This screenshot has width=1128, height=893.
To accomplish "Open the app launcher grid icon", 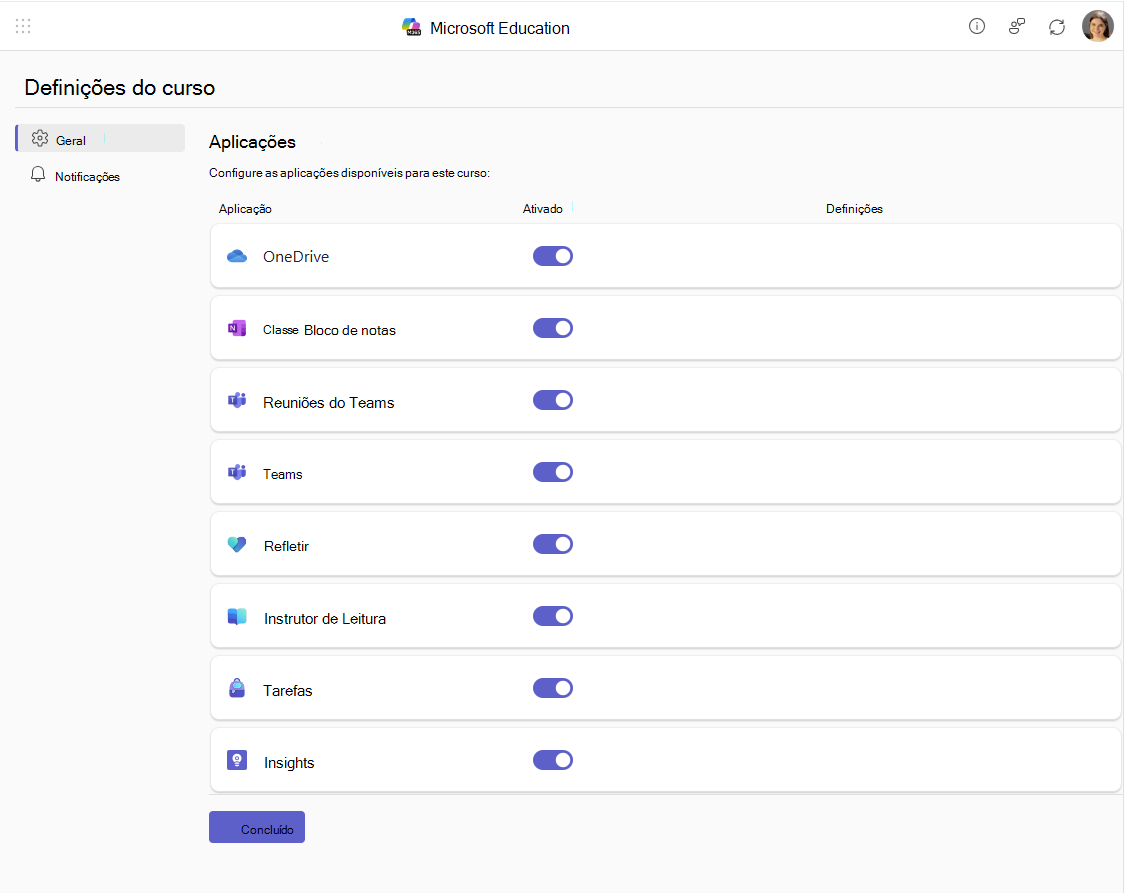I will 23,27.
